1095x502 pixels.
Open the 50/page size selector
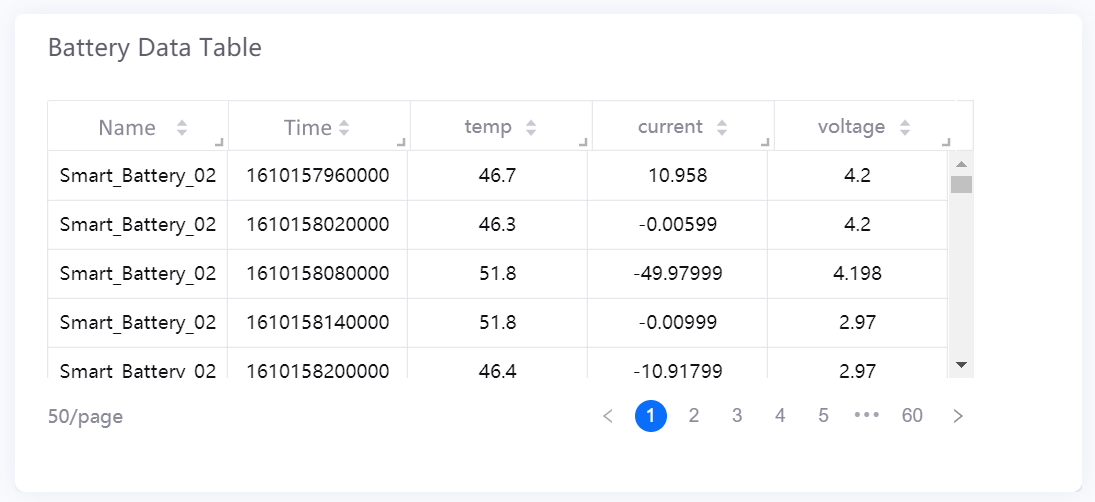86,416
